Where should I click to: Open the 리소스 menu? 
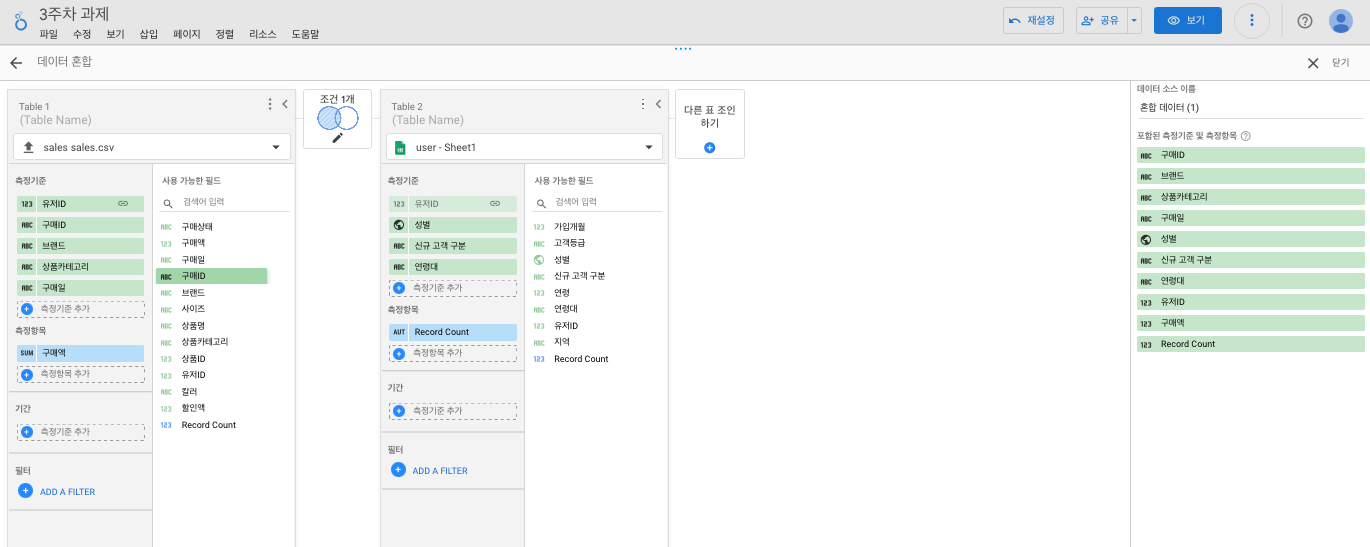pyautogui.click(x=263, y=34)
